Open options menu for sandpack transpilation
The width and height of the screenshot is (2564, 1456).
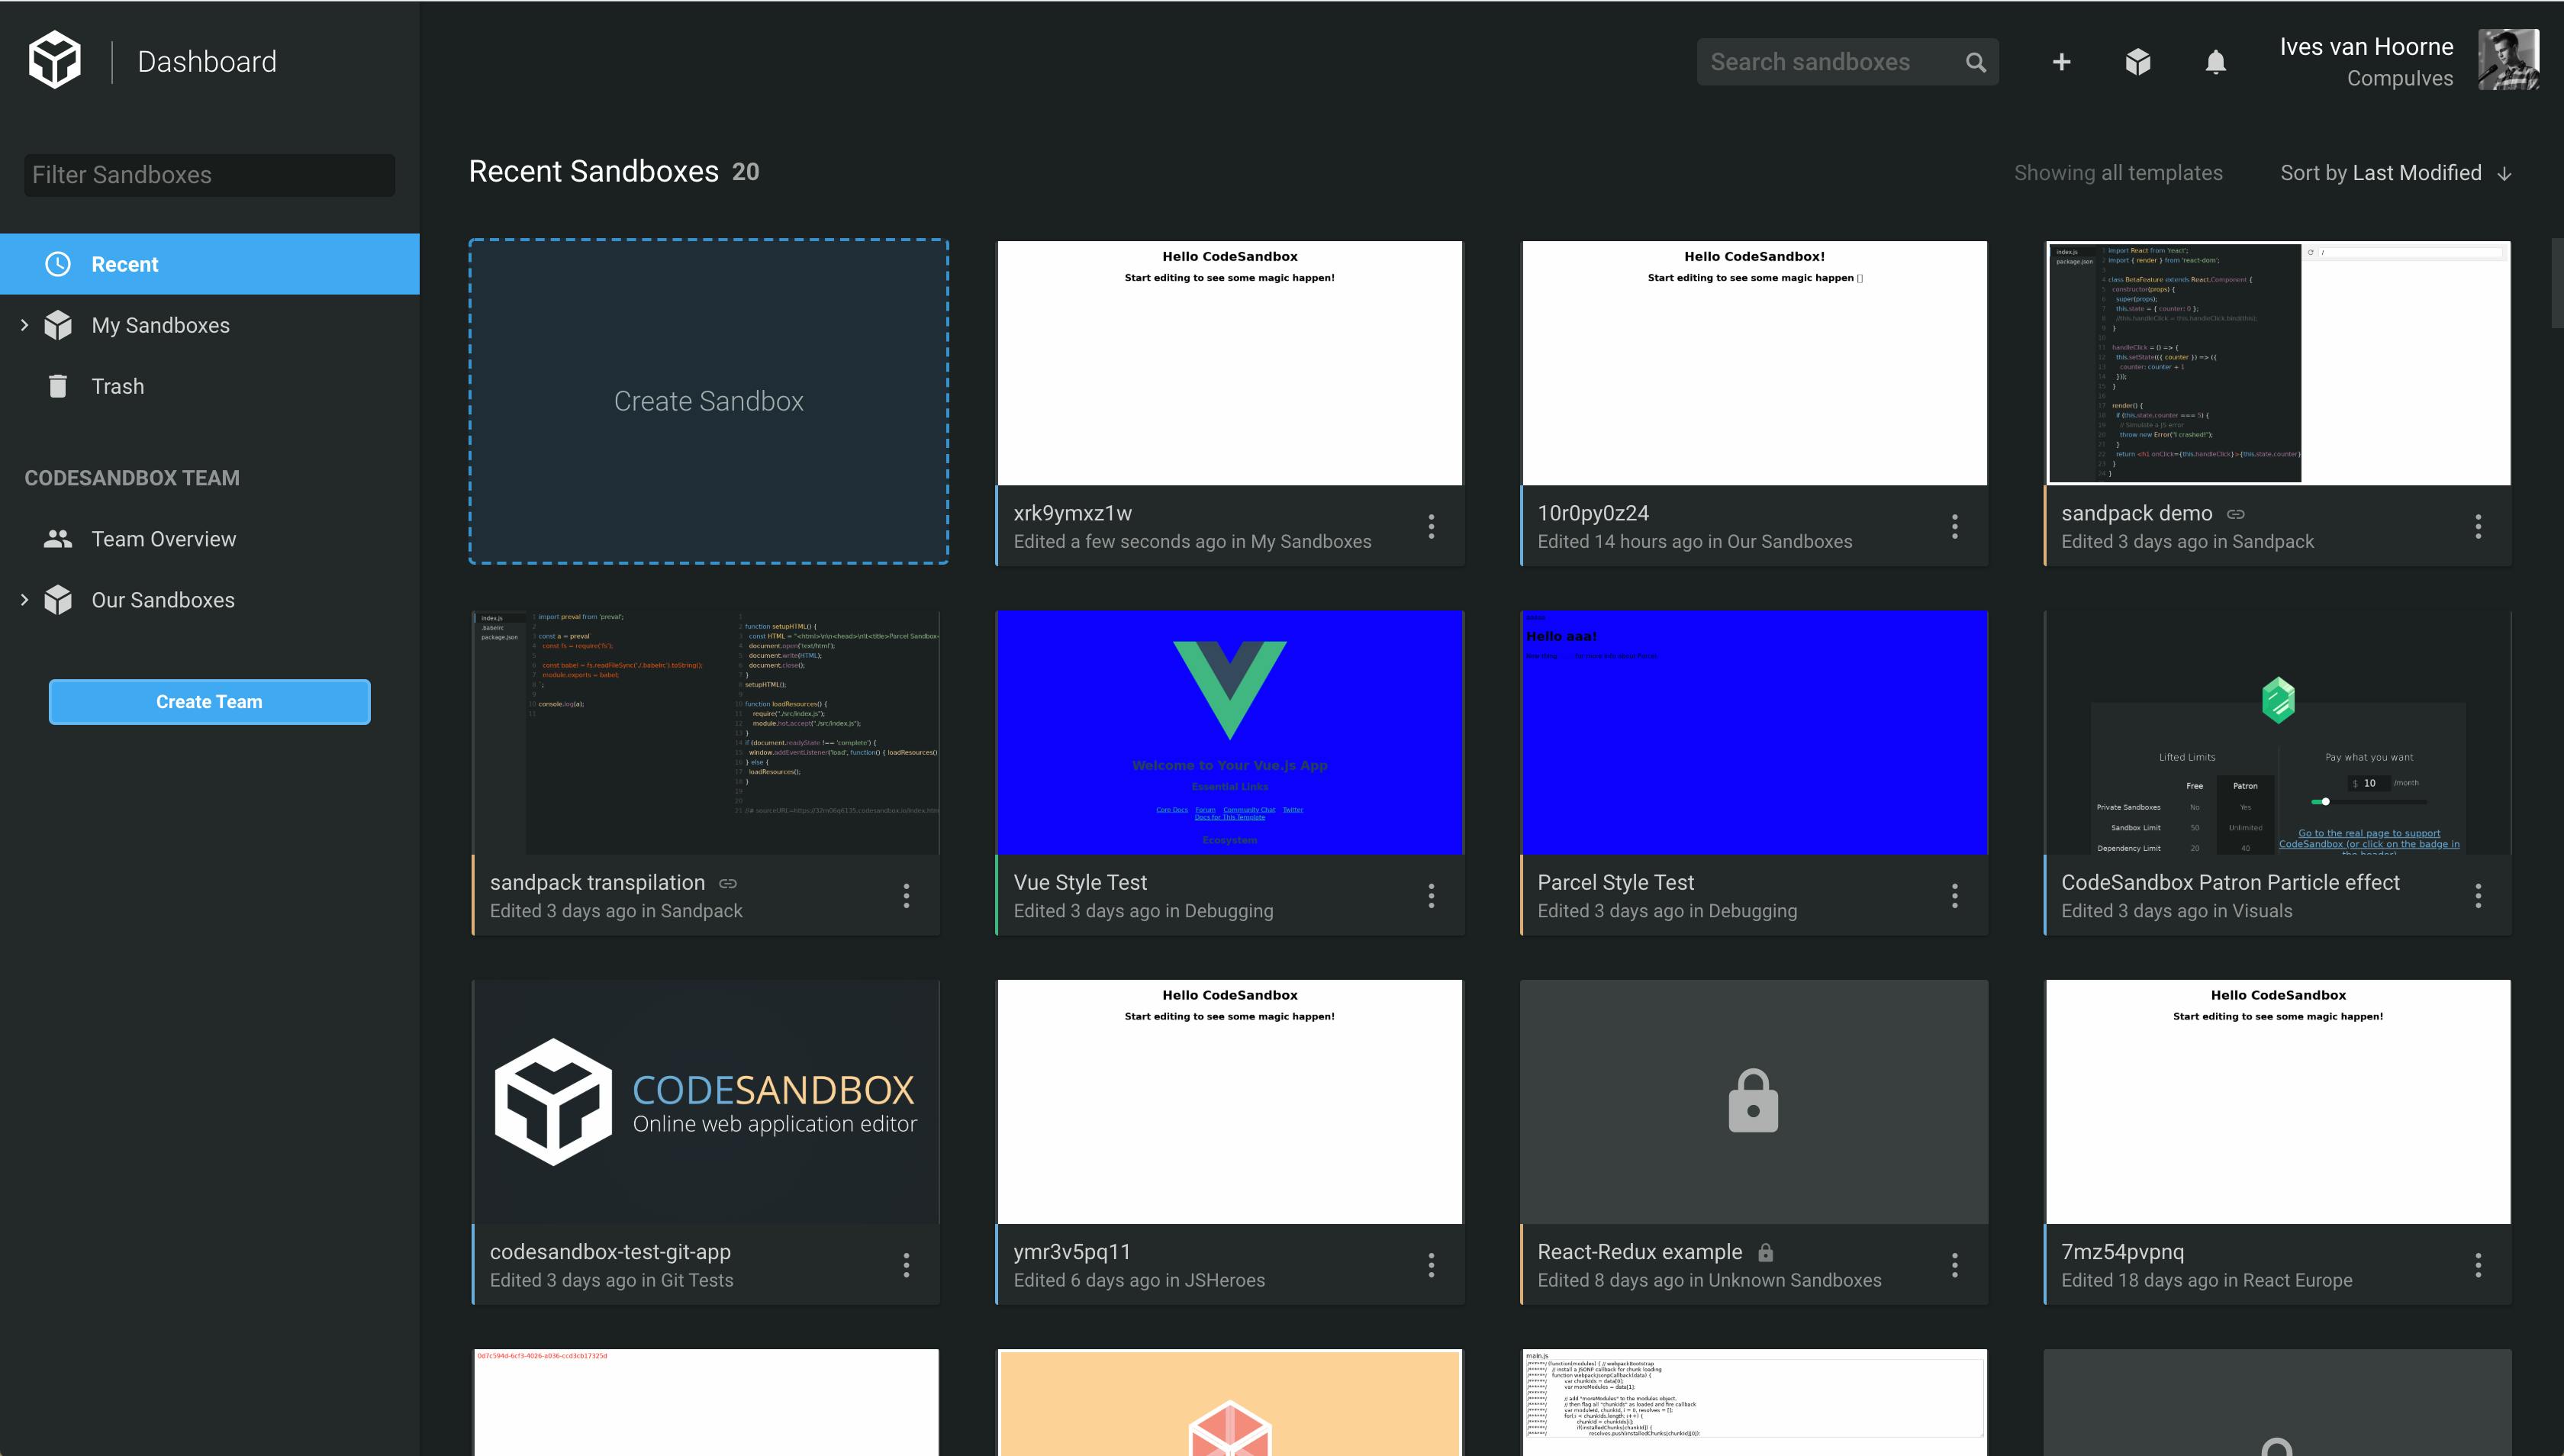(907, 896)
